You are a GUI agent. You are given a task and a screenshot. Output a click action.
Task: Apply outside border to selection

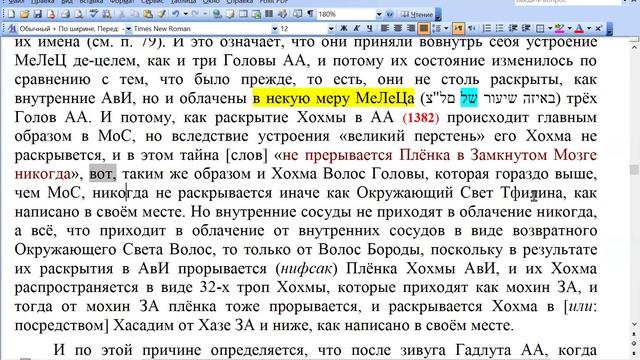(540, 28)
